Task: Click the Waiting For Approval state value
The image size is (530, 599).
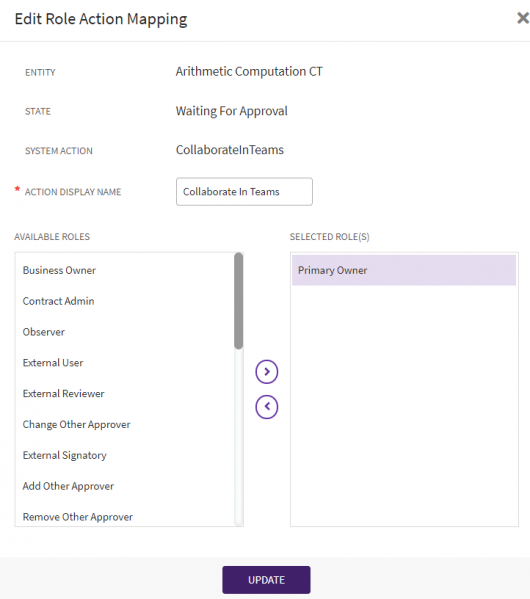Action: point(232,111)
